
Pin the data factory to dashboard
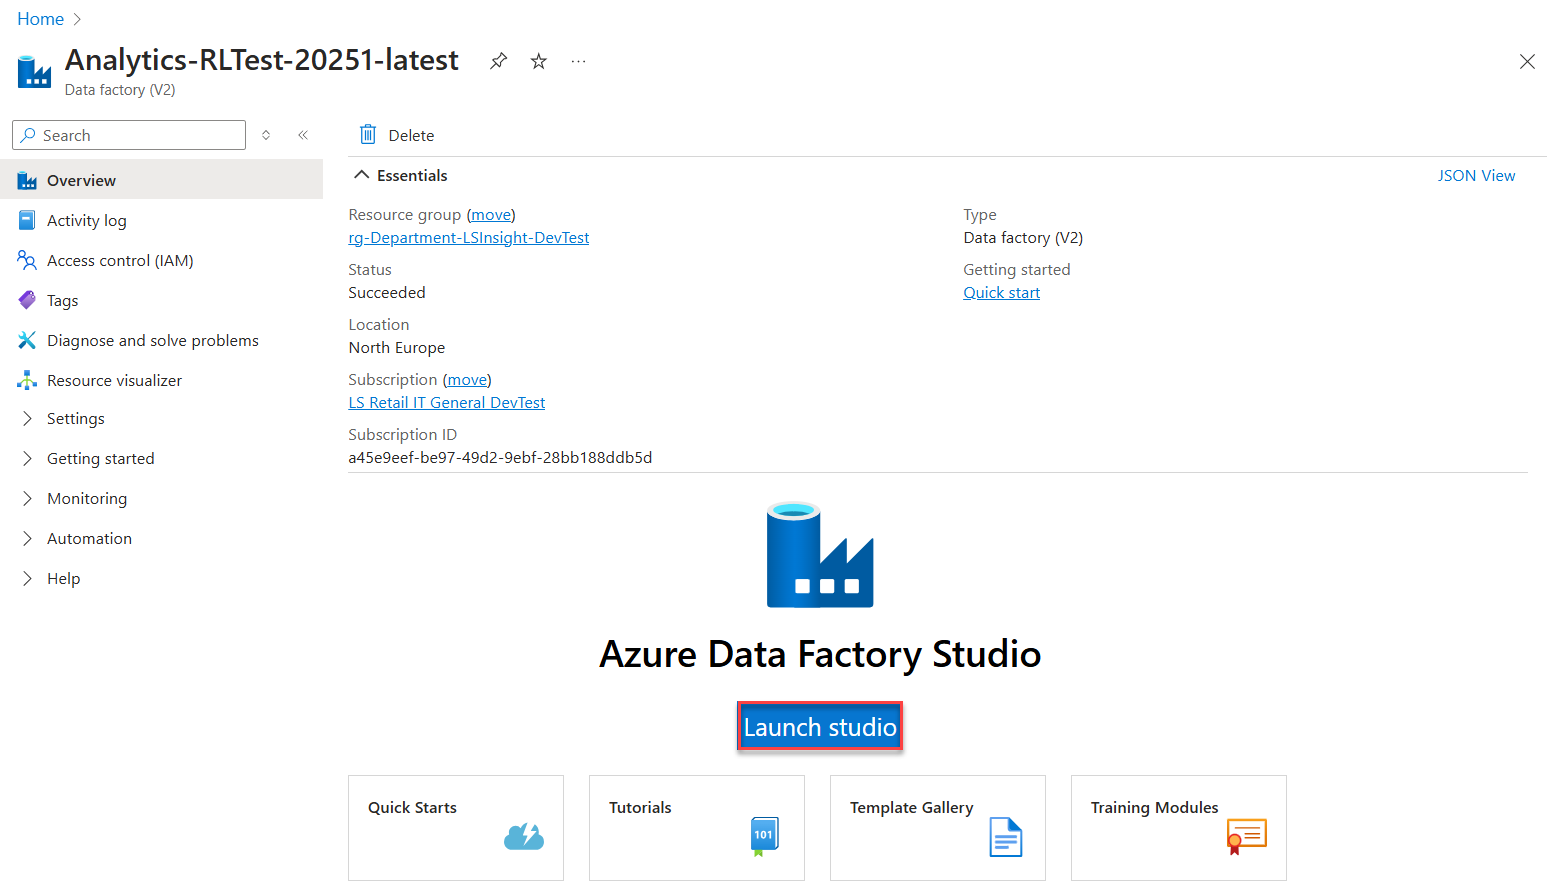click(498, 61)
